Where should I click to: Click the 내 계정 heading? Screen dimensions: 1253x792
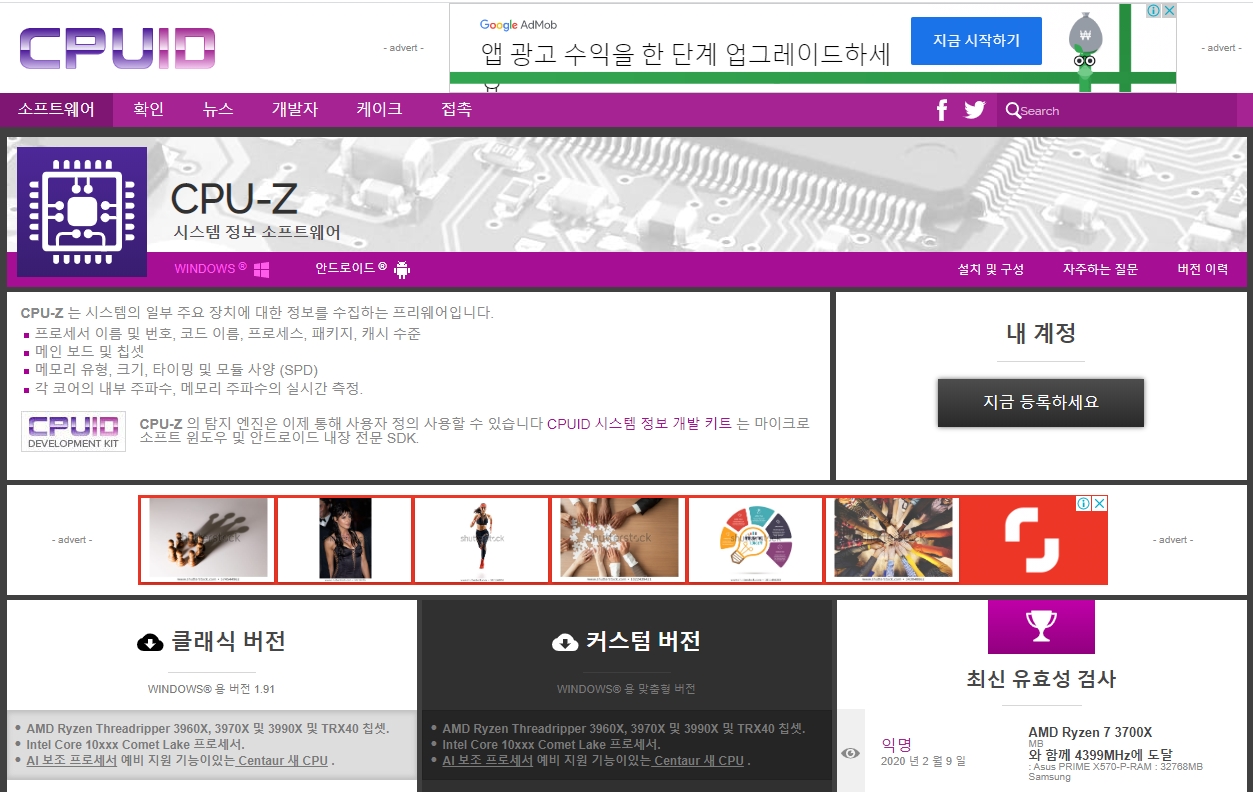(1041, 333)
